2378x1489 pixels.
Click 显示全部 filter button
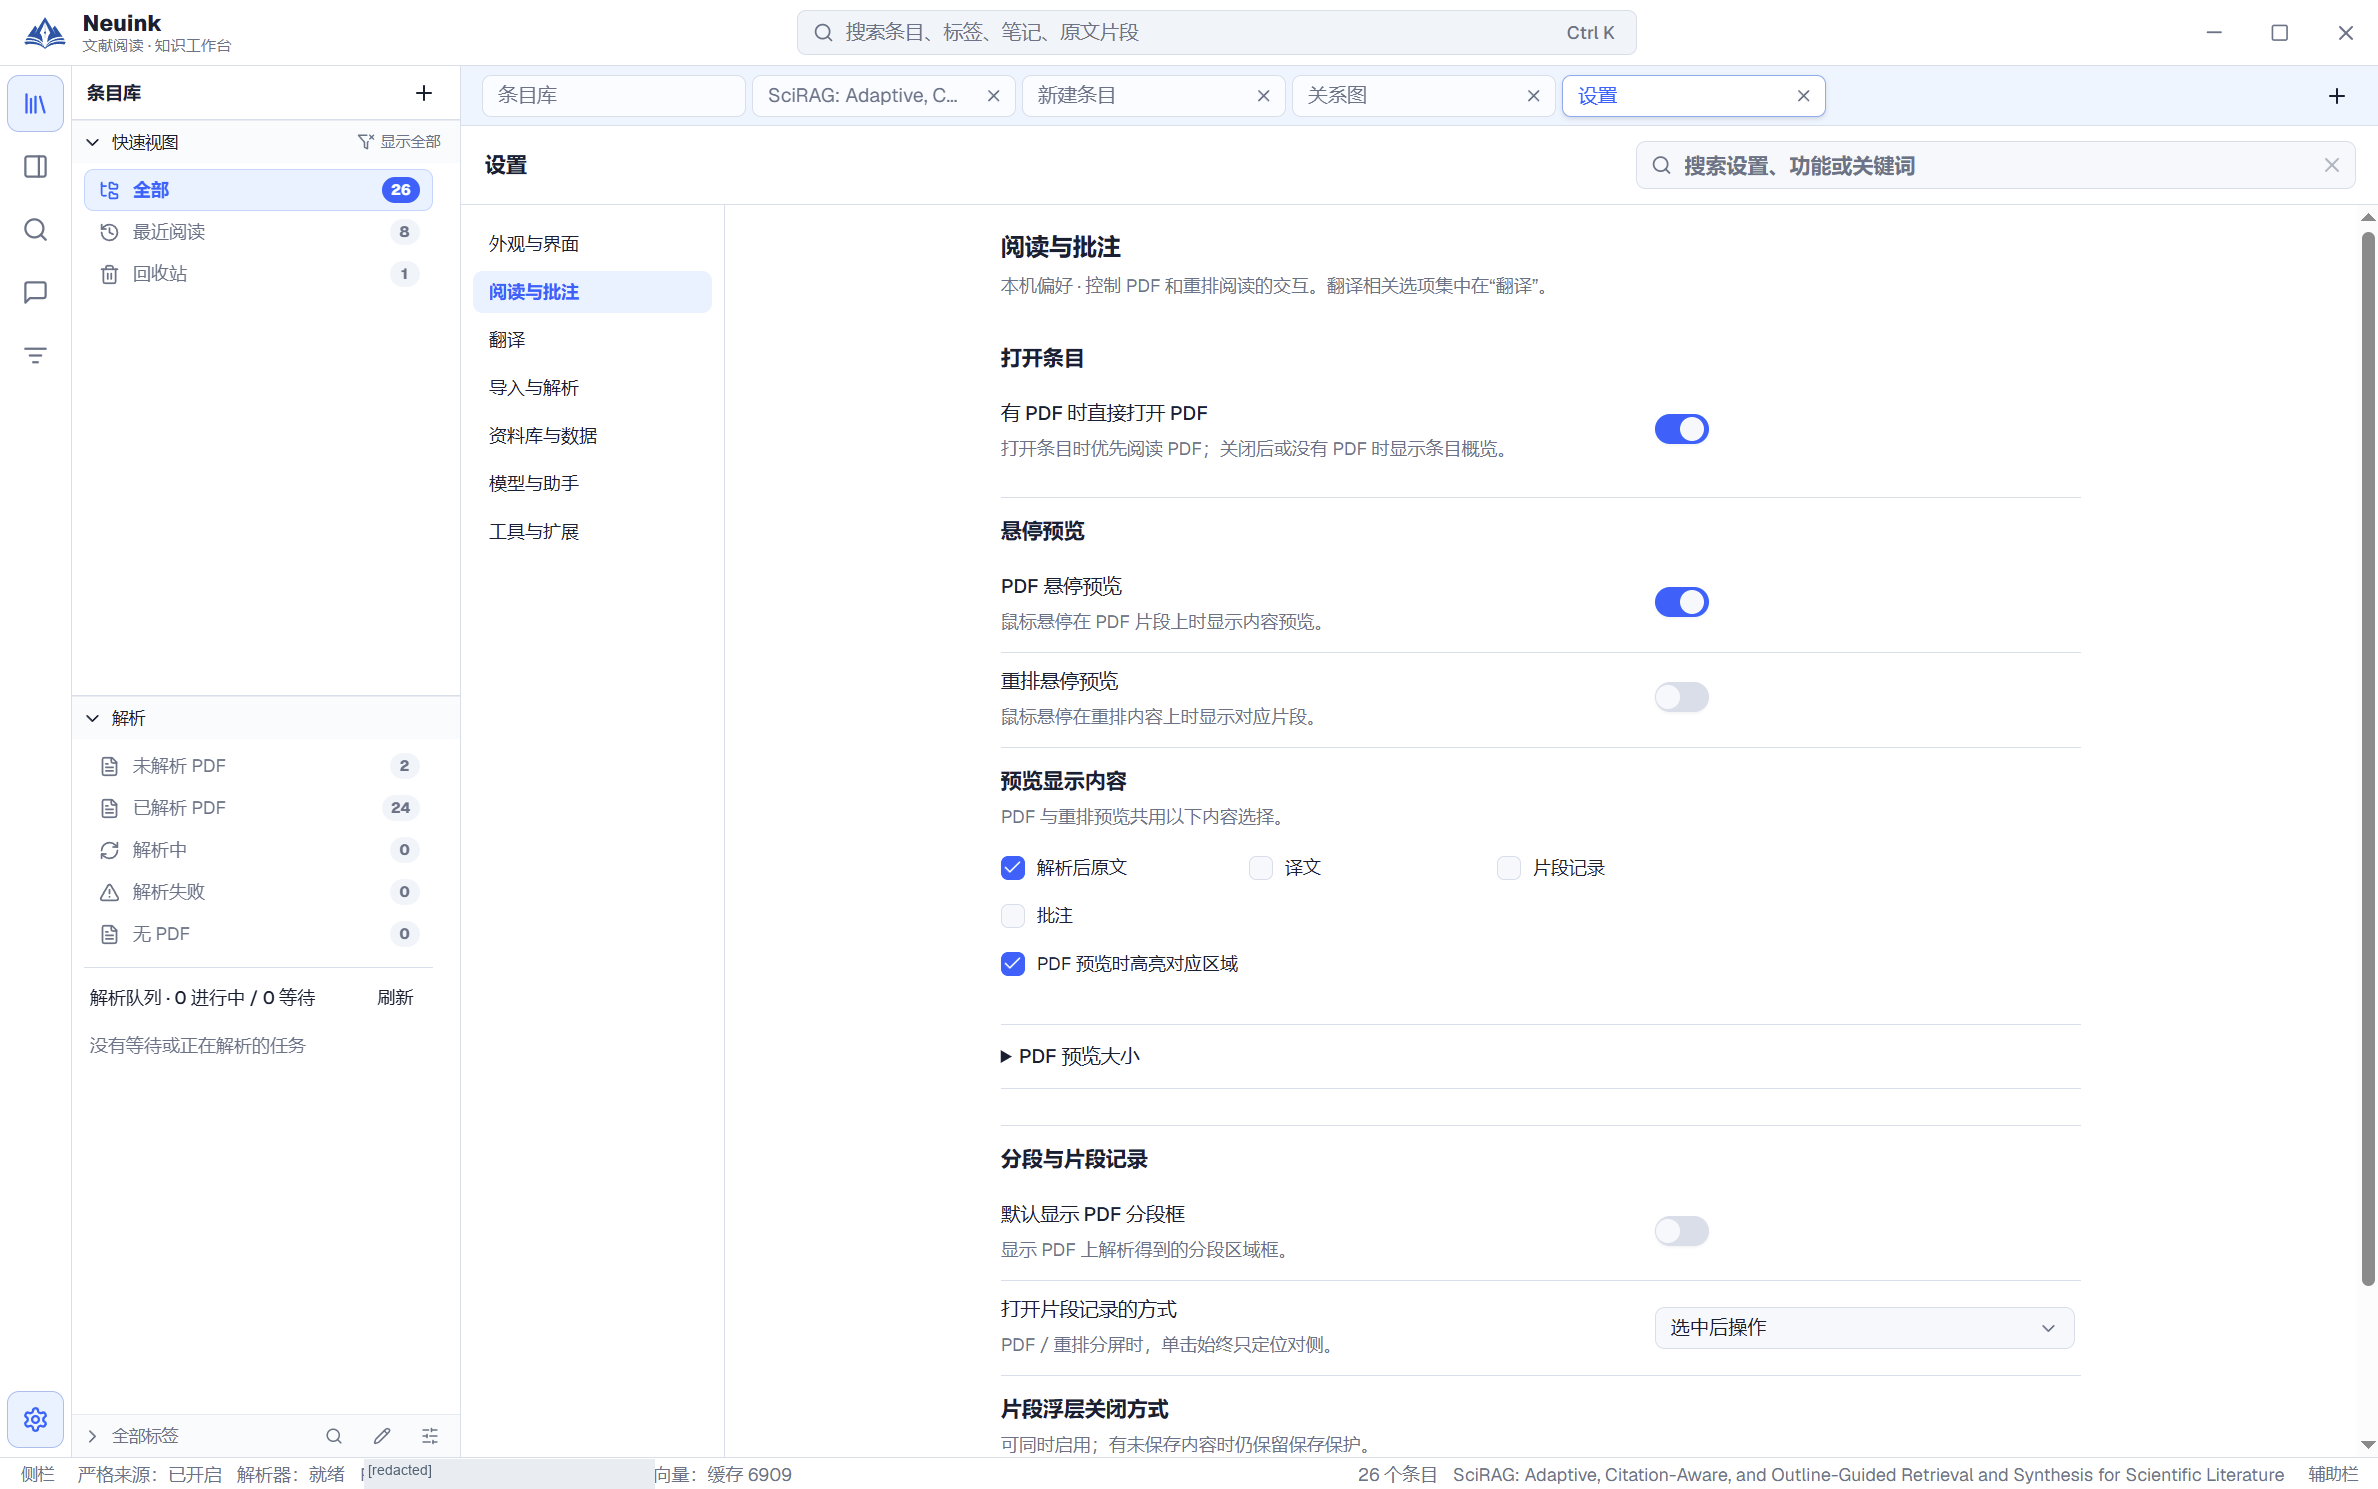(x=399, y=142)
